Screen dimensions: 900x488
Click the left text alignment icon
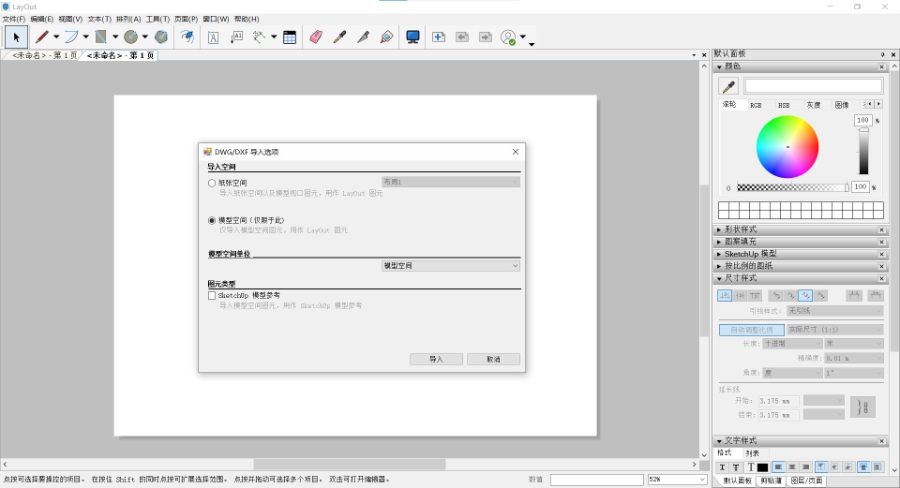(778, 467)
